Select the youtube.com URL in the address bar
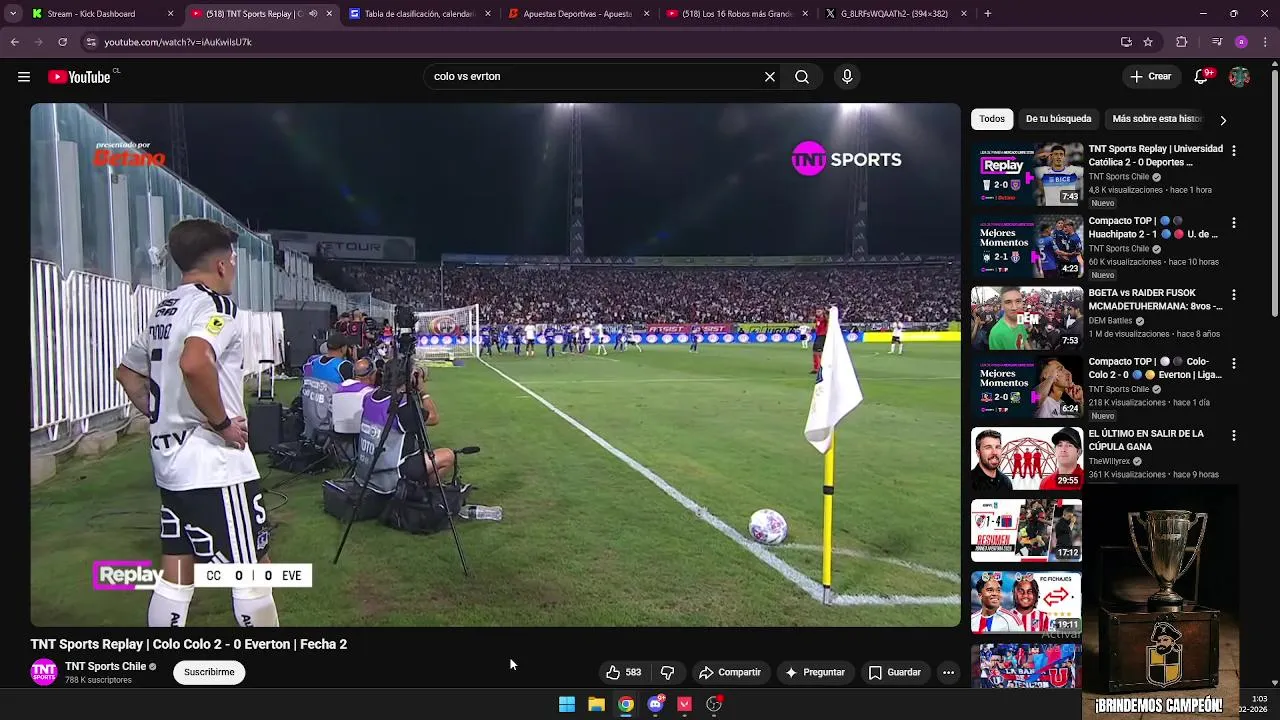This screenshot has height=720, width=1280. coord(178,42)
